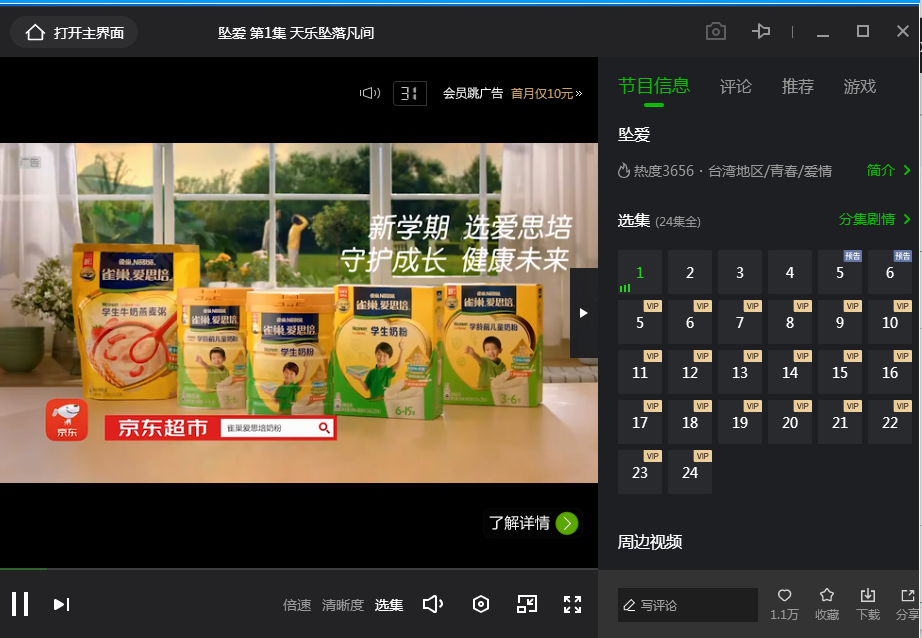
Task: Select VIP episode 11
Action: click(640, 372)
